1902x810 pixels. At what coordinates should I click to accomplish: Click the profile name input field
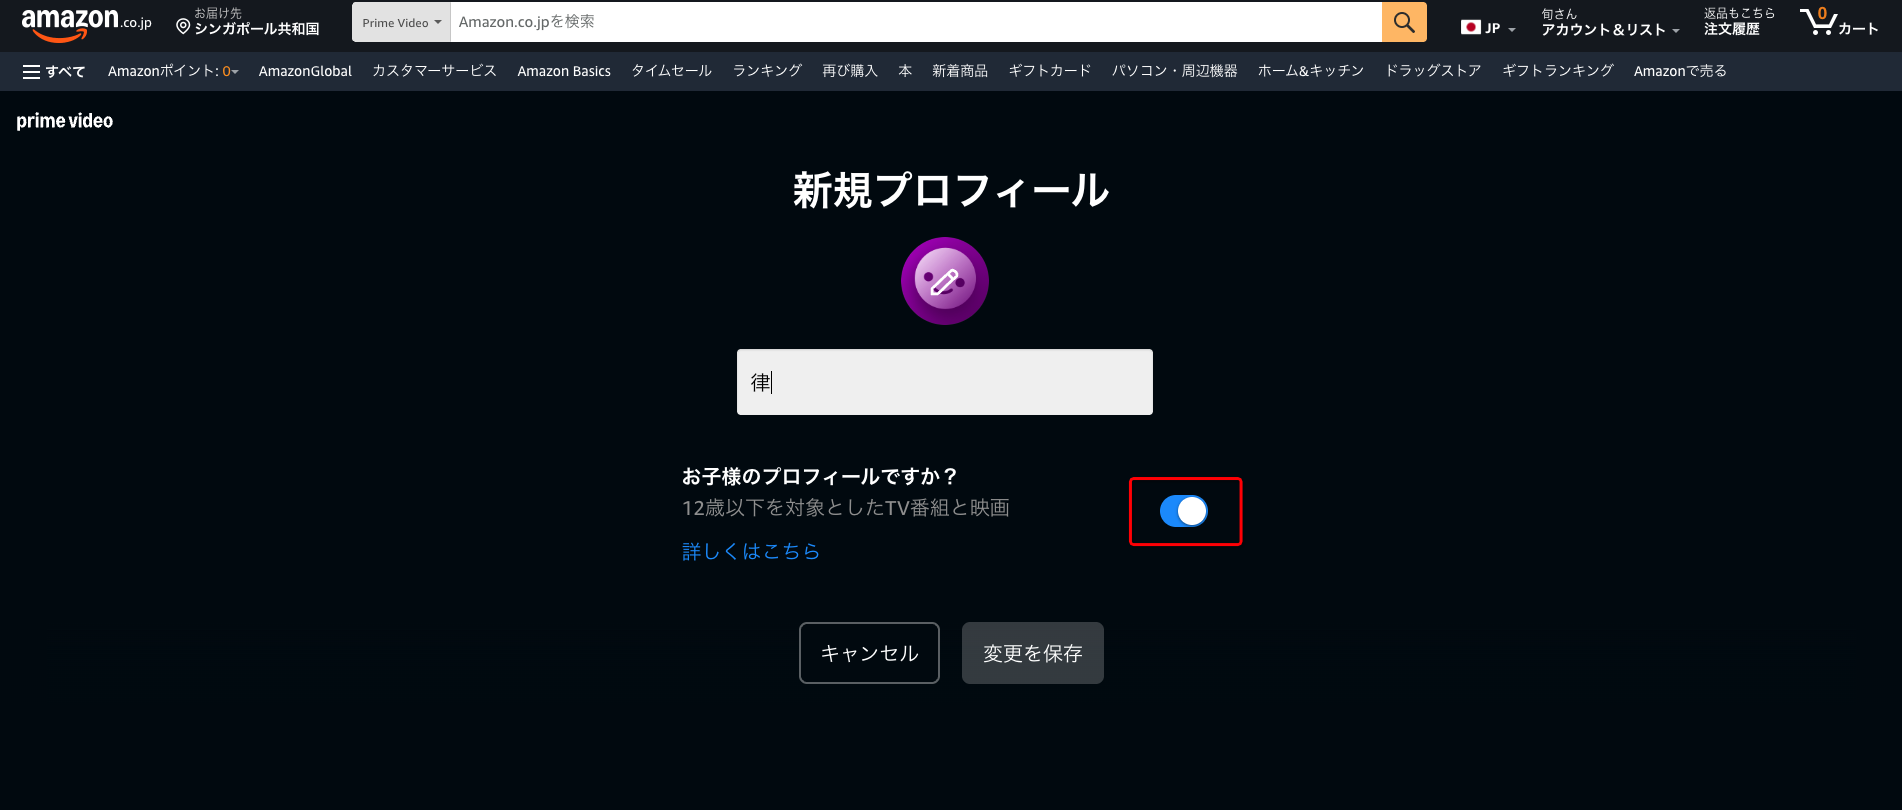click(x=945, y=382)
